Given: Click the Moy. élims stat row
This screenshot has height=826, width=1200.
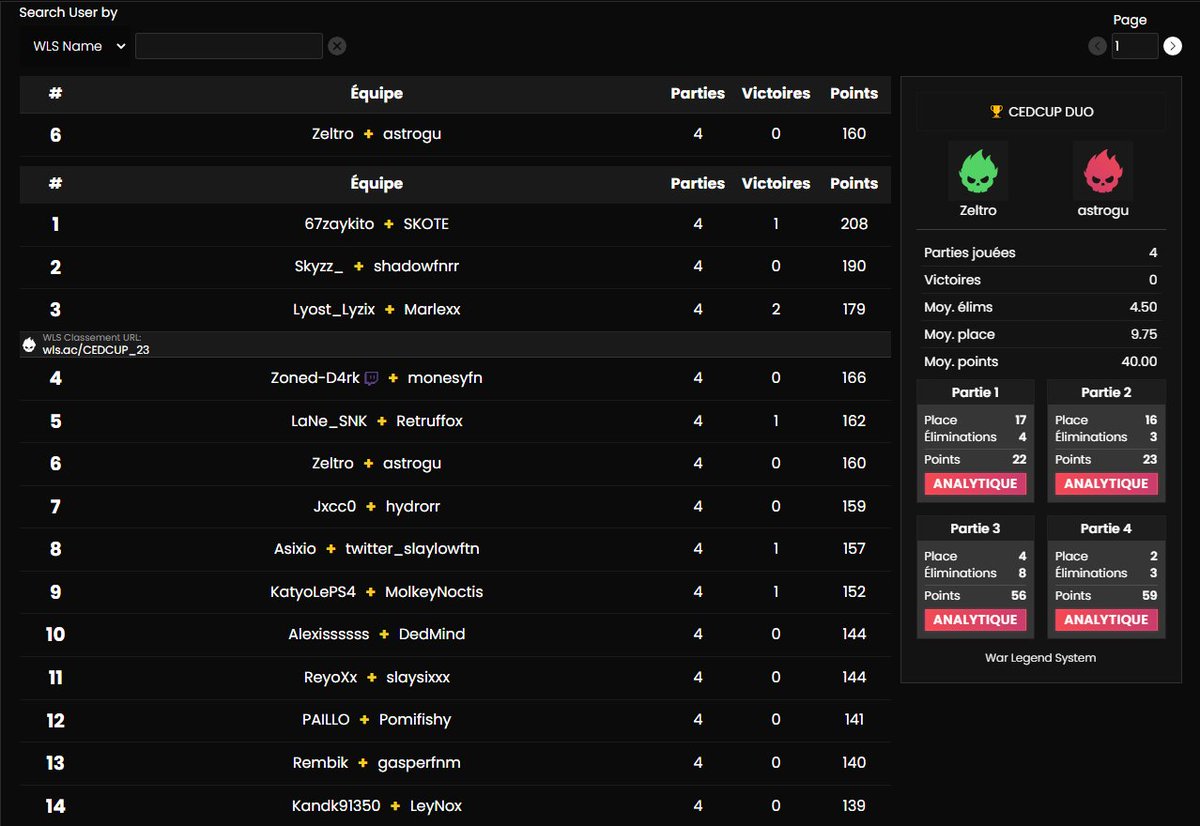Looking at the screenshot, I should (x=1040, y=307).
